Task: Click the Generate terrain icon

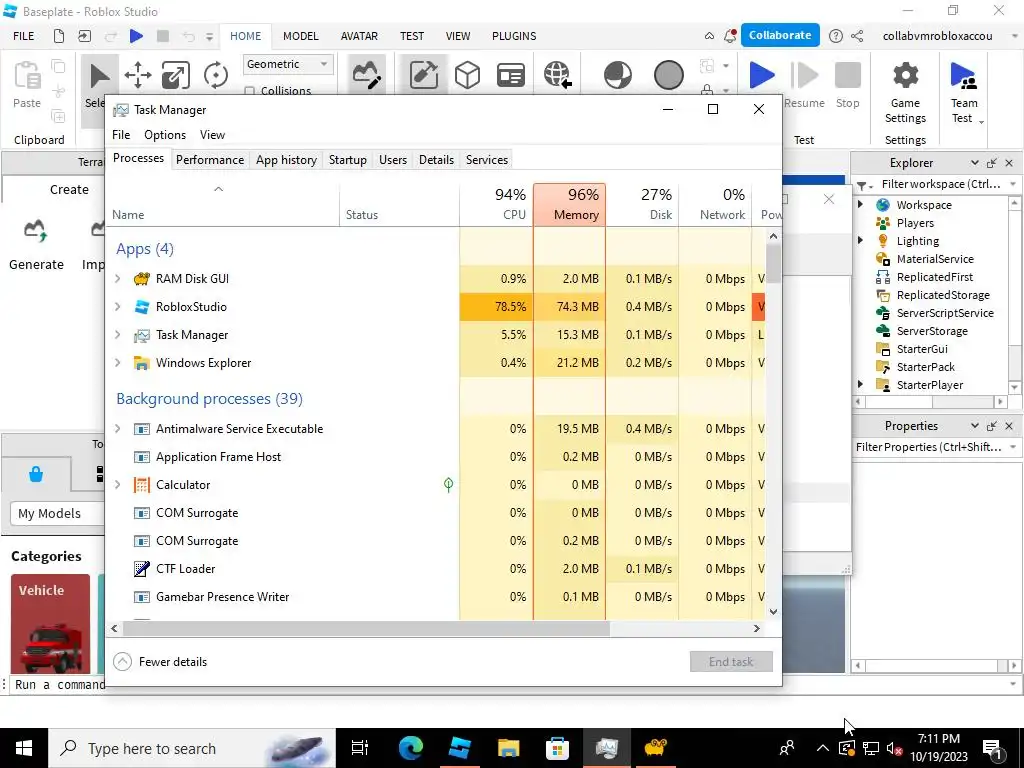Action: (x=35, y=231)
